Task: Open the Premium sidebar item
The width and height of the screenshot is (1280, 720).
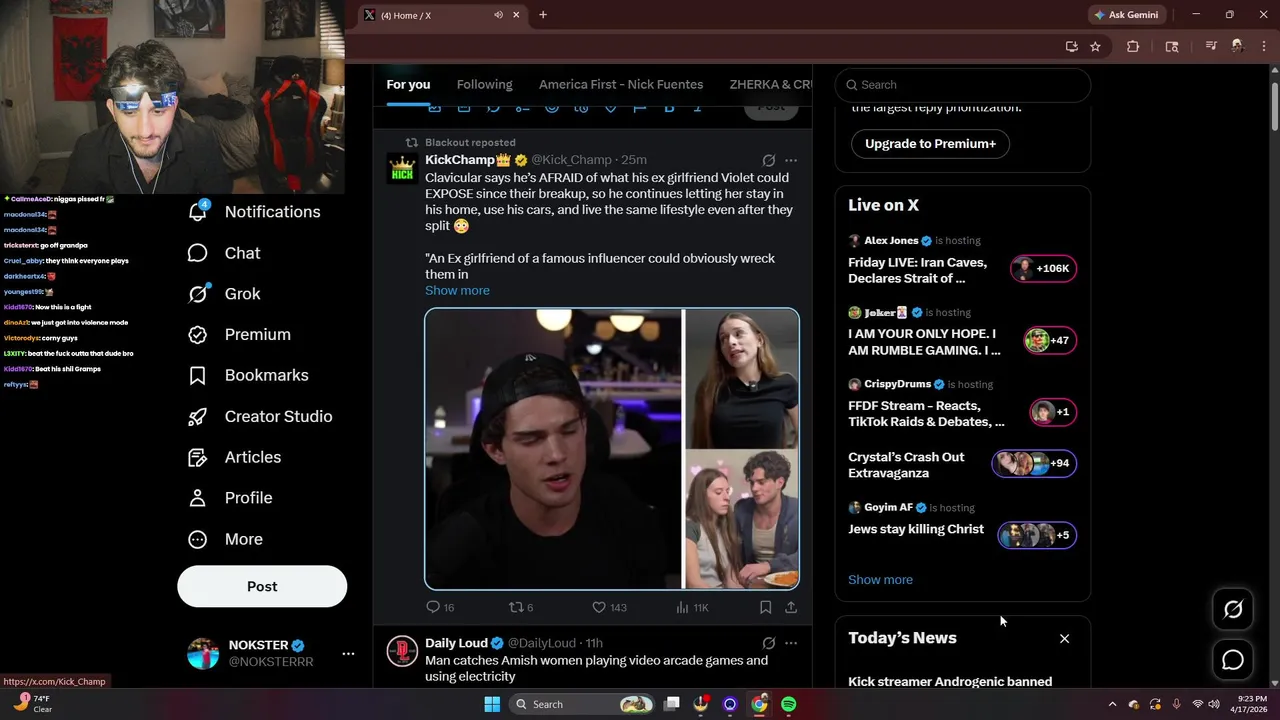Action: [x=239, y=334]
